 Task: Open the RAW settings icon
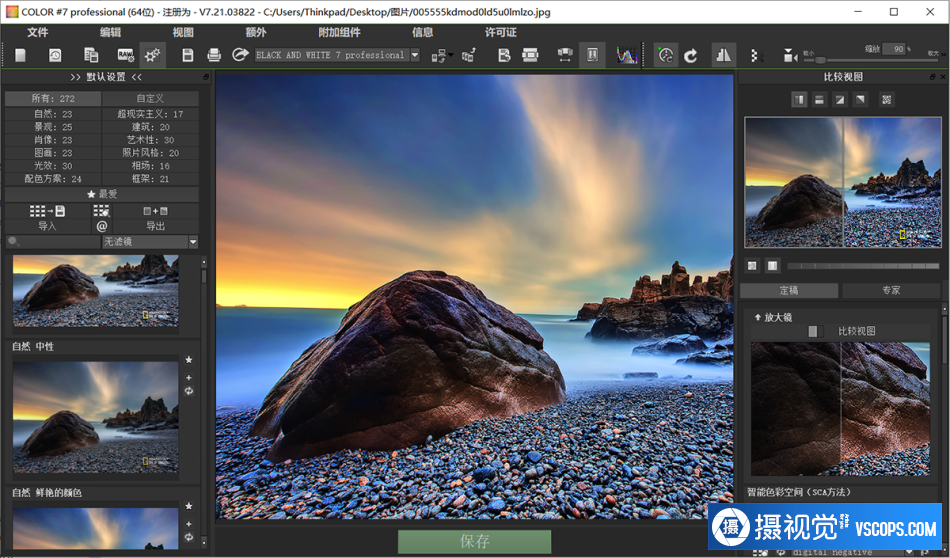point(125,55)
